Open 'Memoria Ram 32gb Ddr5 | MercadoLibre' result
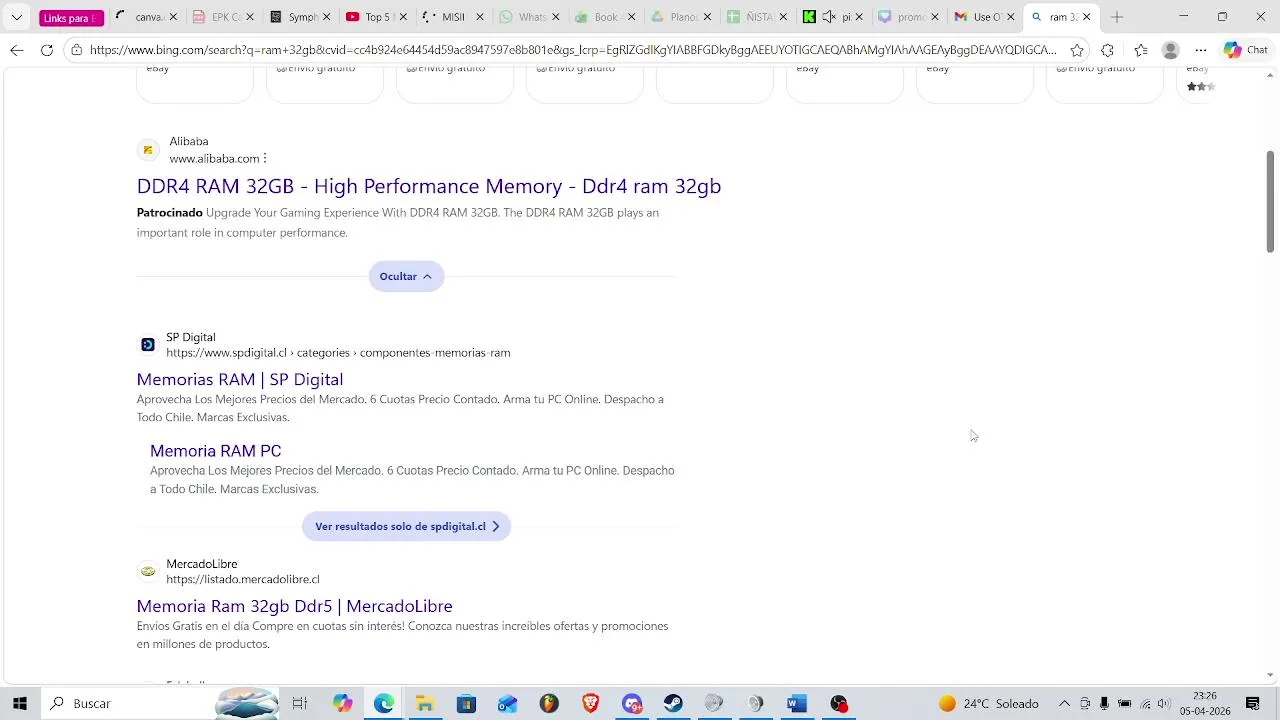The image size is (1280, 720). point(295,606)
